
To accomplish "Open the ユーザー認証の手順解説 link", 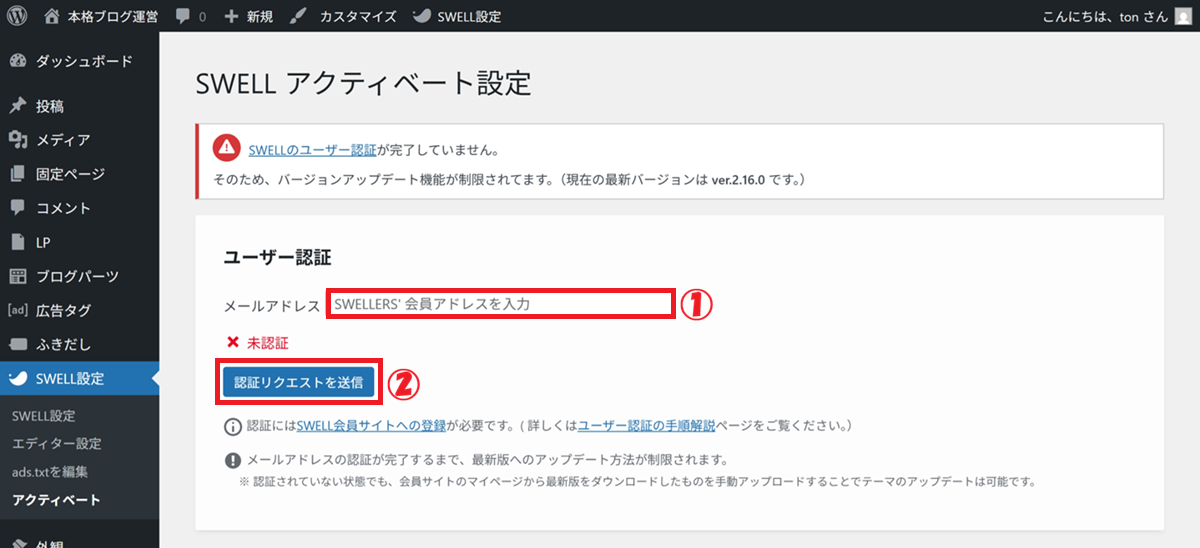I will click(646, 426).
